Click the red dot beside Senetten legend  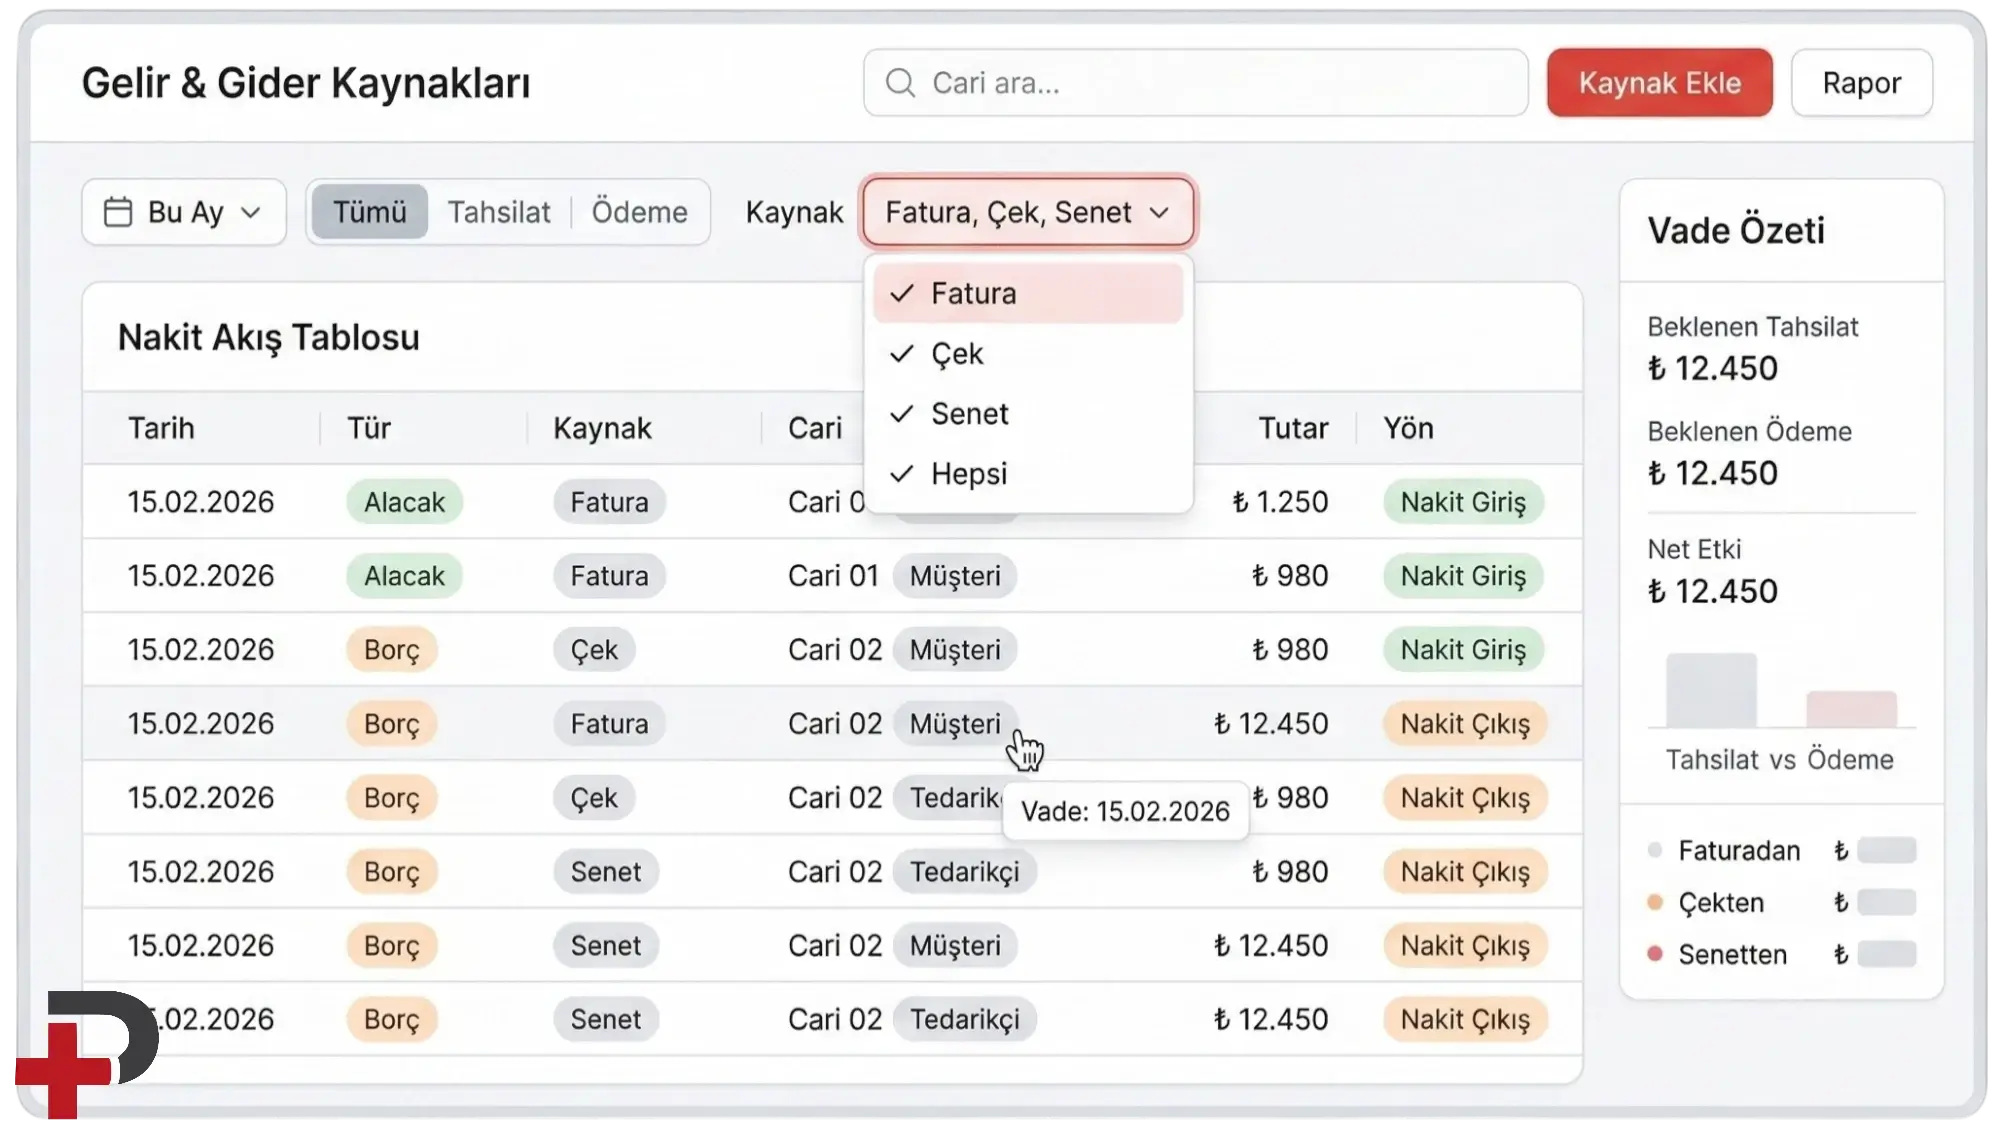click(1655, 954)
